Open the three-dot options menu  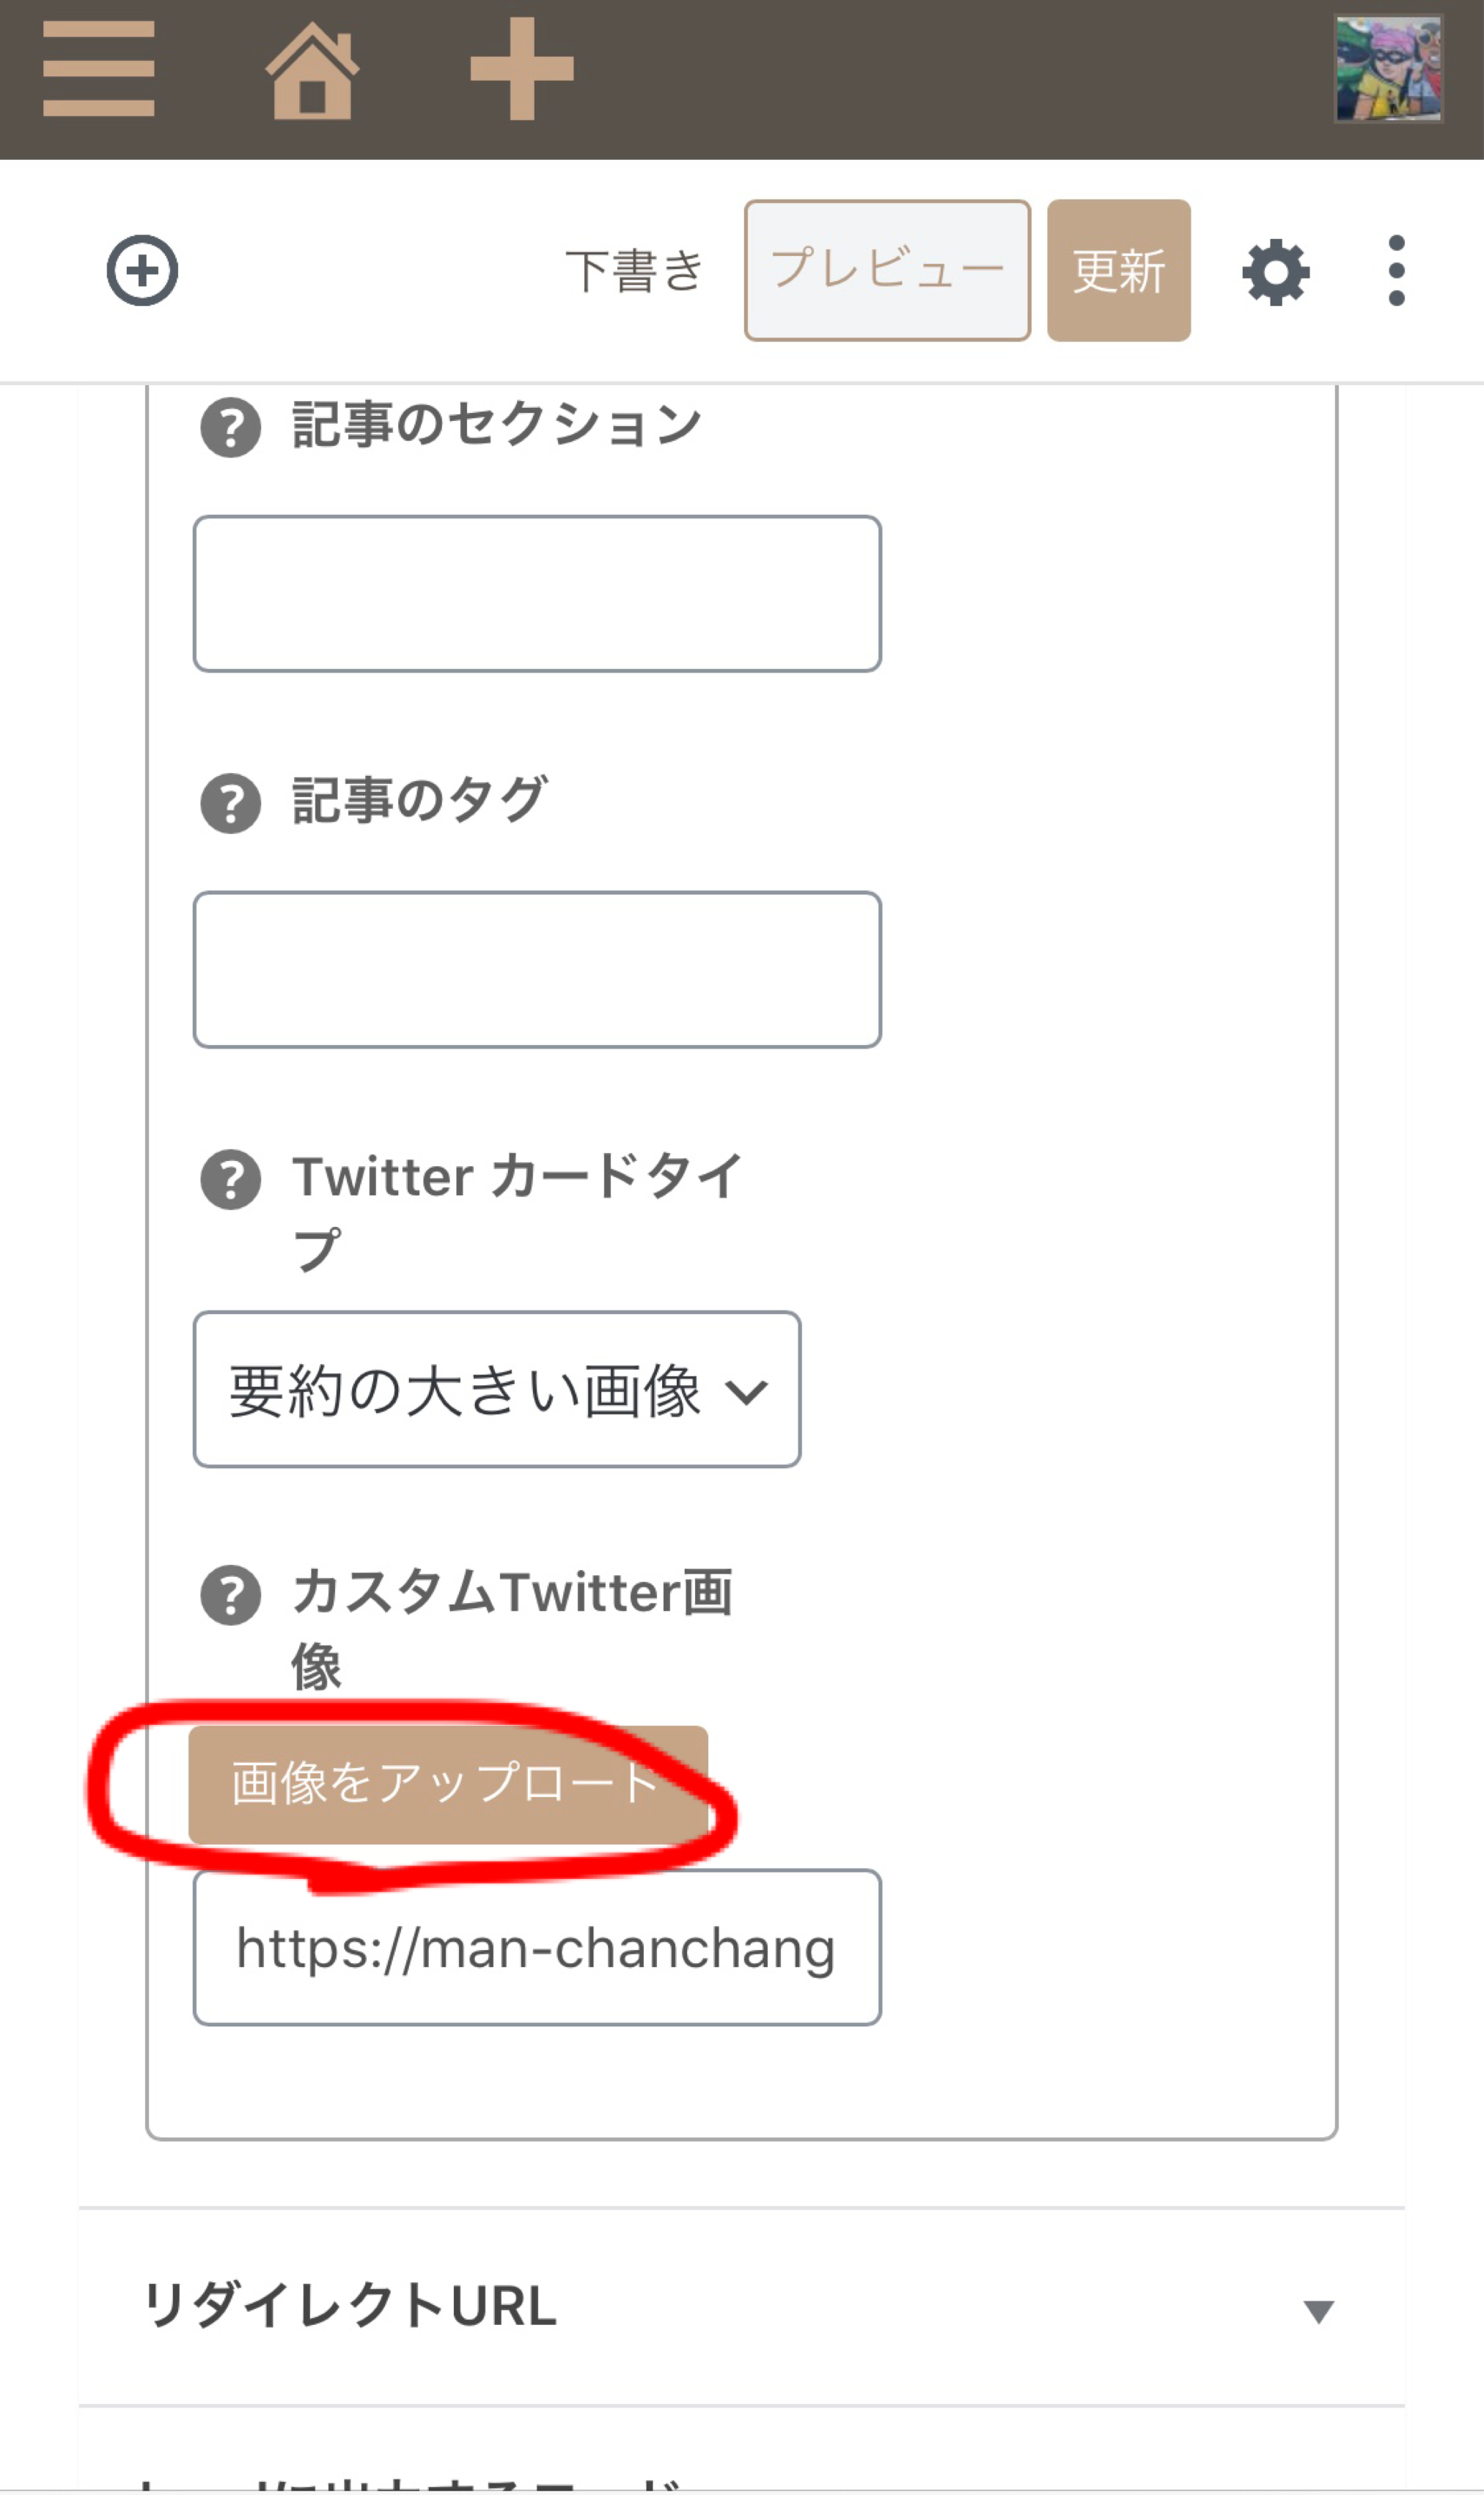[x=1396, y=271]
